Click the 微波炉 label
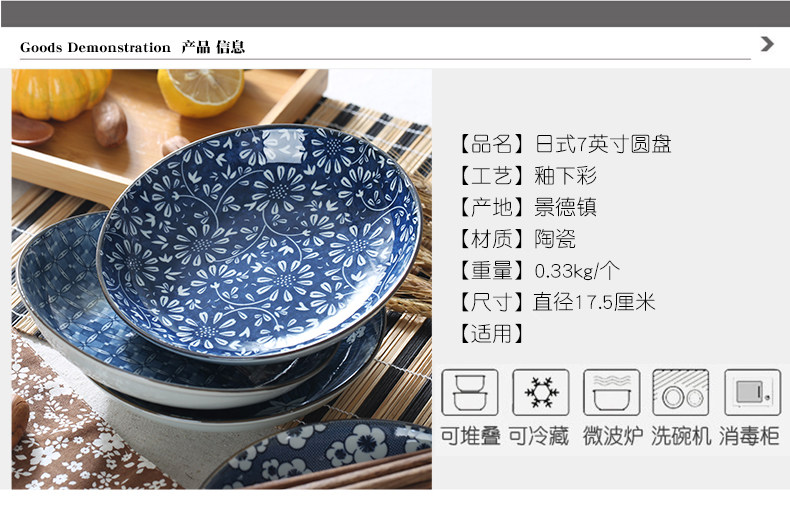The height and width of the screenshot is (506, 790). pyautogui.click(x=613, y=436)
